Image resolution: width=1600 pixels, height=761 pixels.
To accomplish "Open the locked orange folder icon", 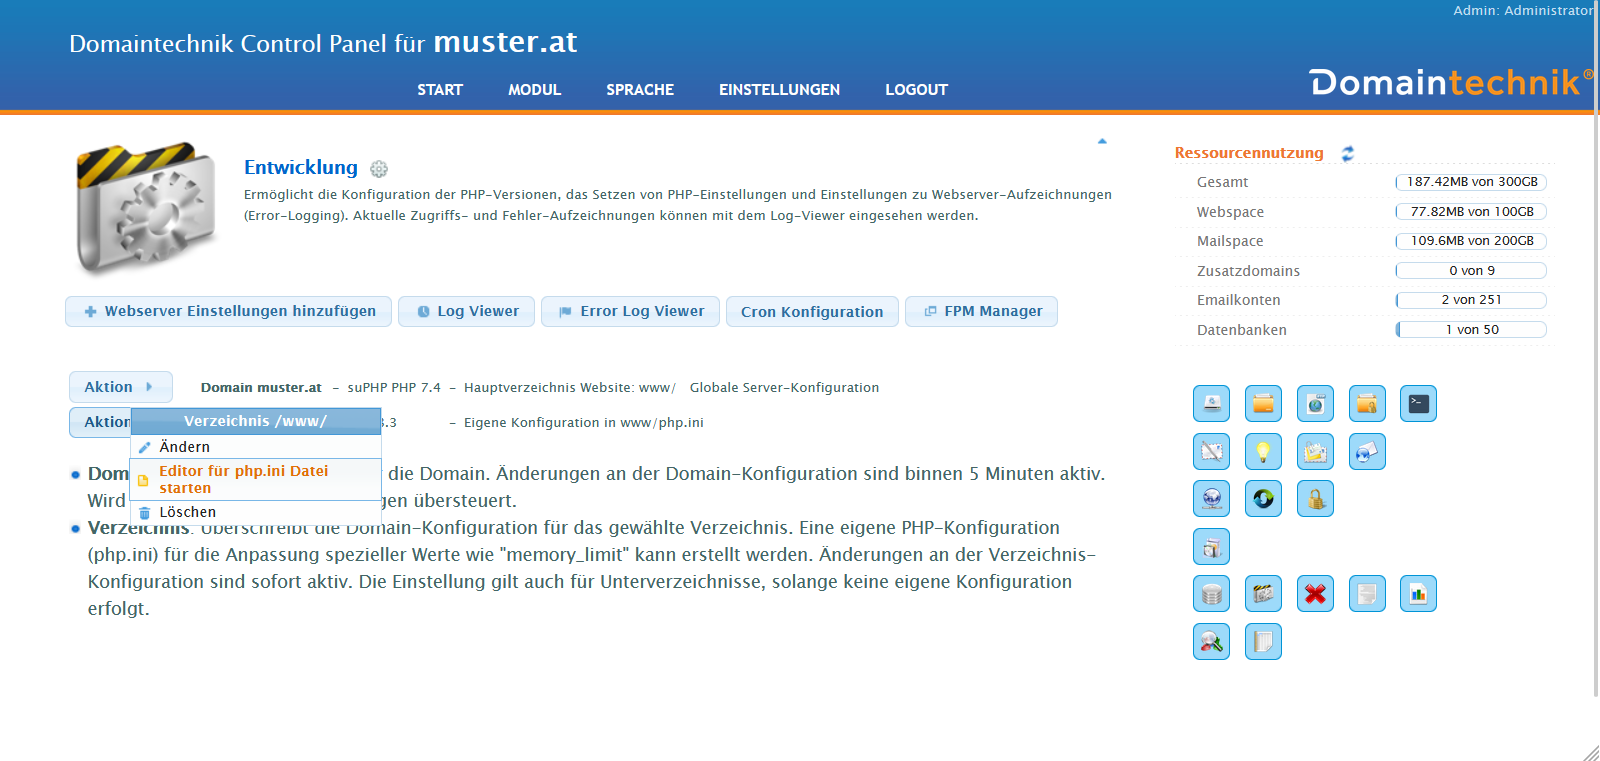I will [x=1367, y=404].
